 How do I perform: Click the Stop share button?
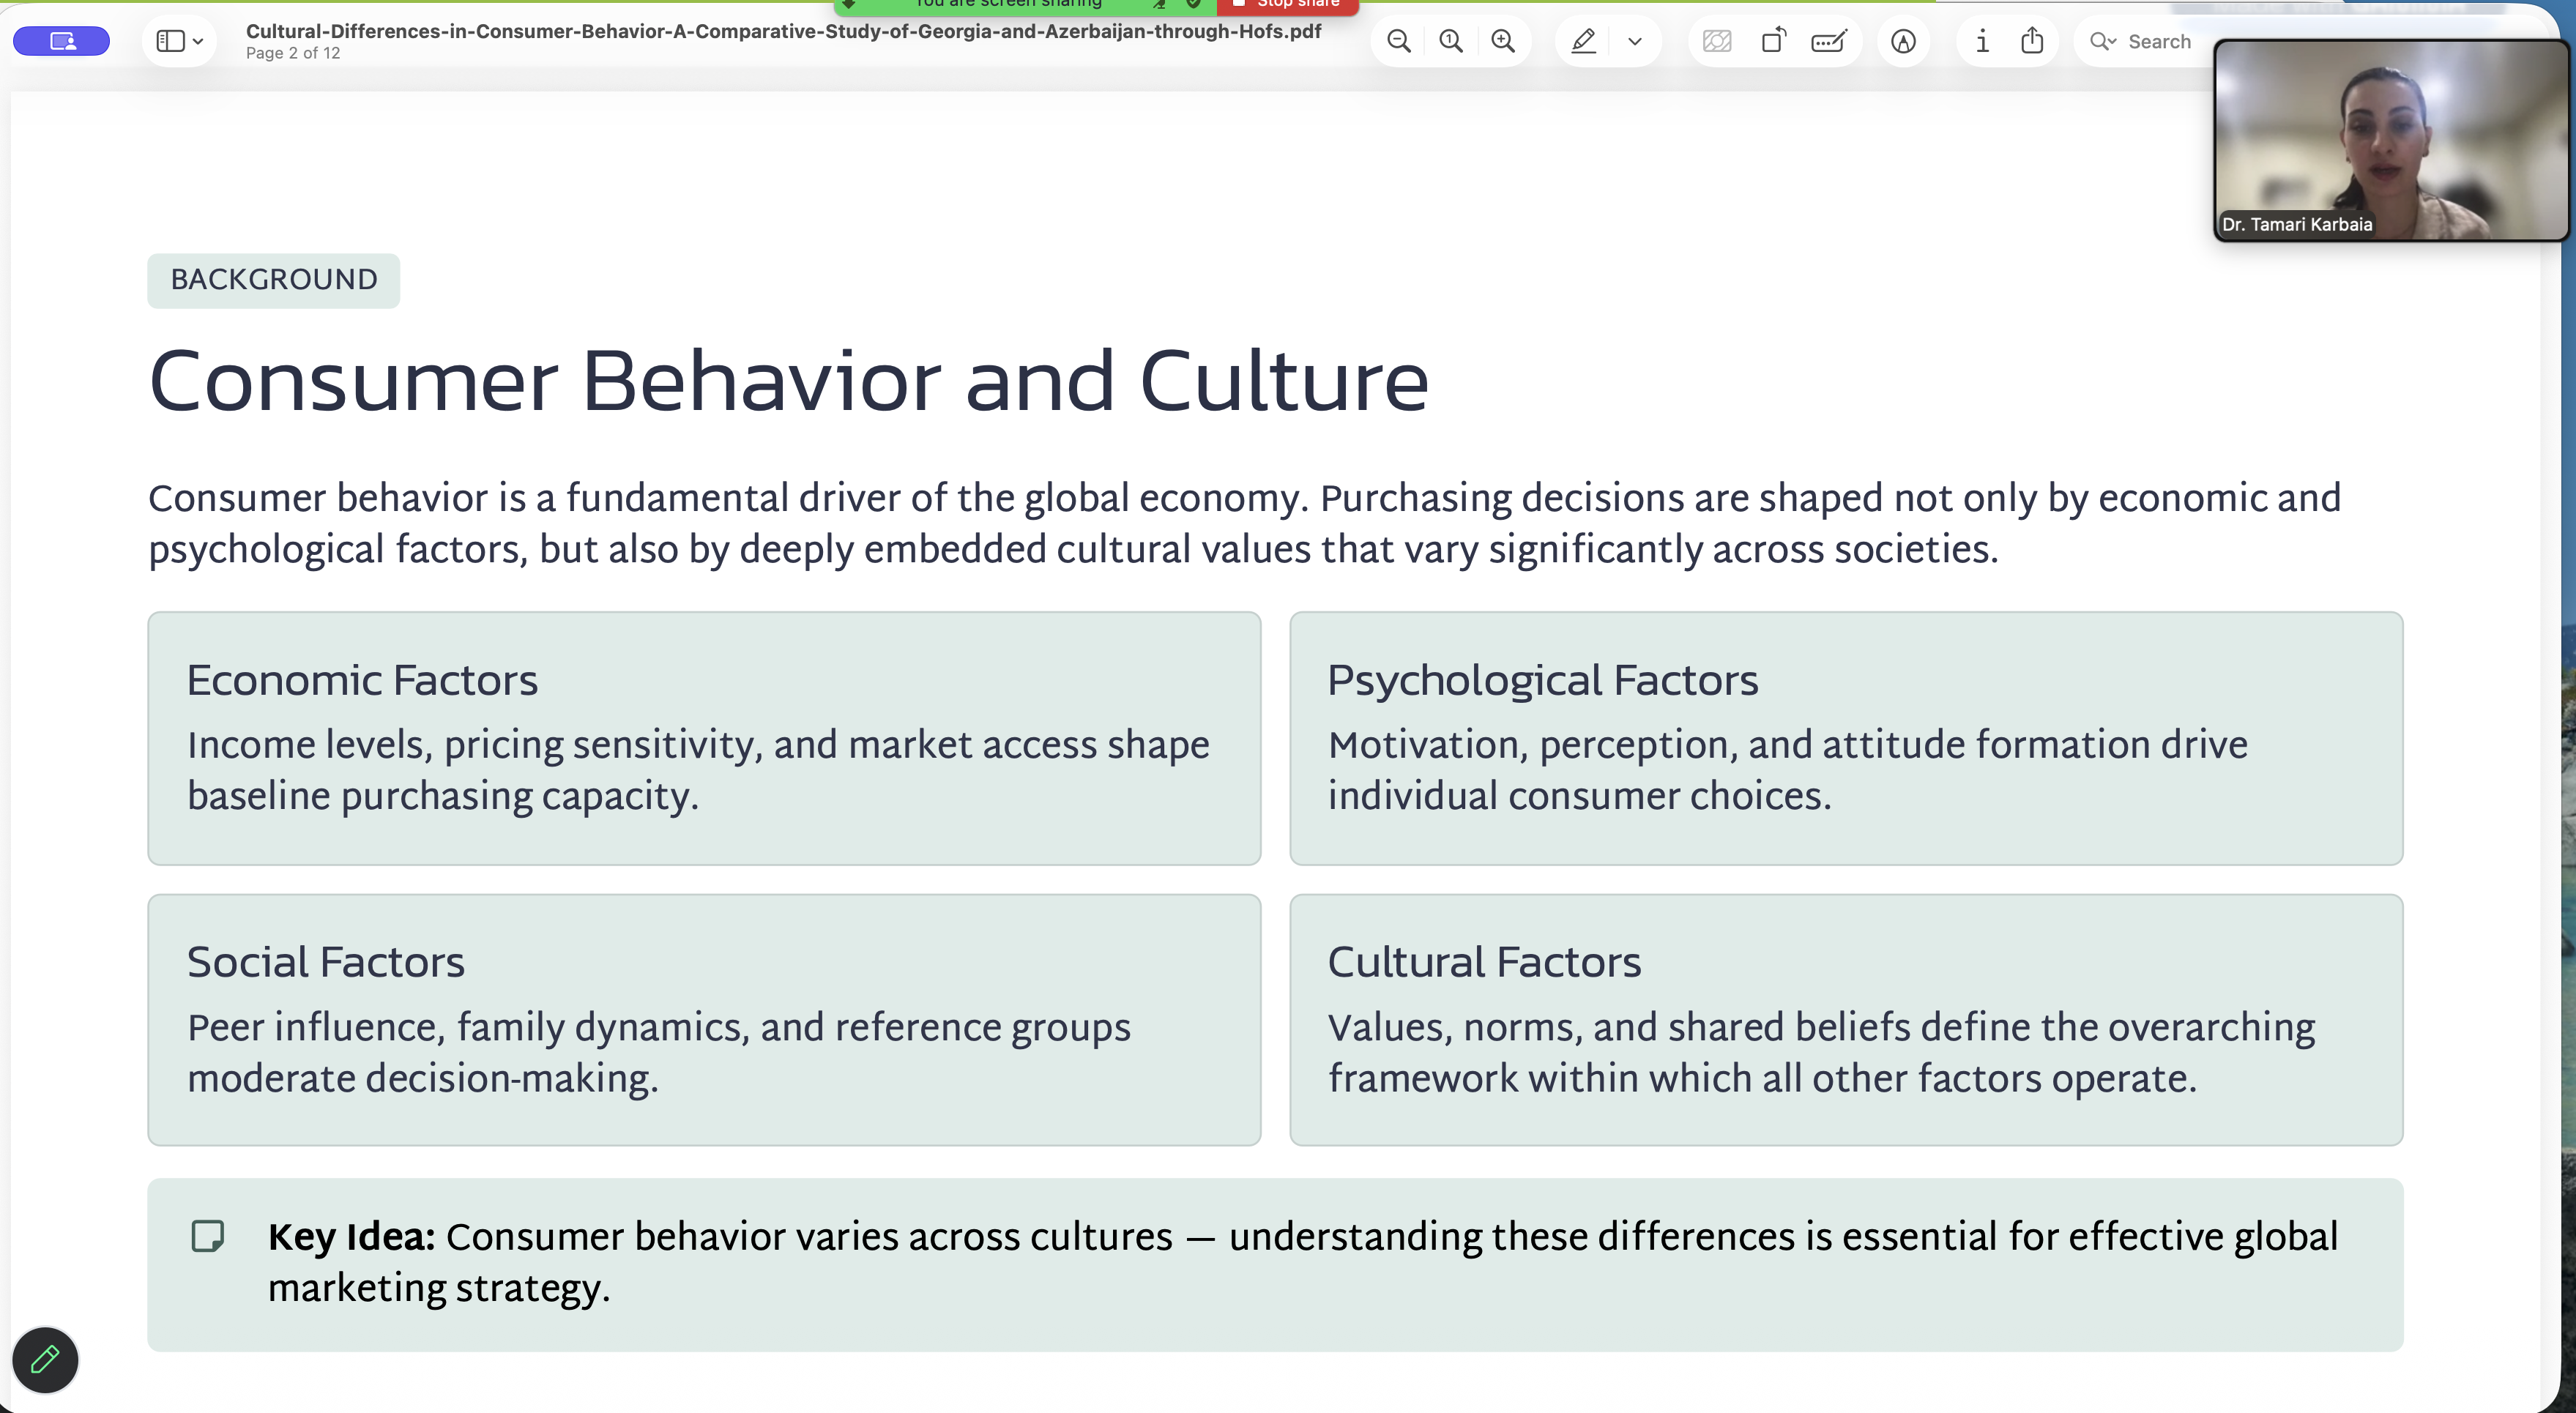(x=1288, y=5)
